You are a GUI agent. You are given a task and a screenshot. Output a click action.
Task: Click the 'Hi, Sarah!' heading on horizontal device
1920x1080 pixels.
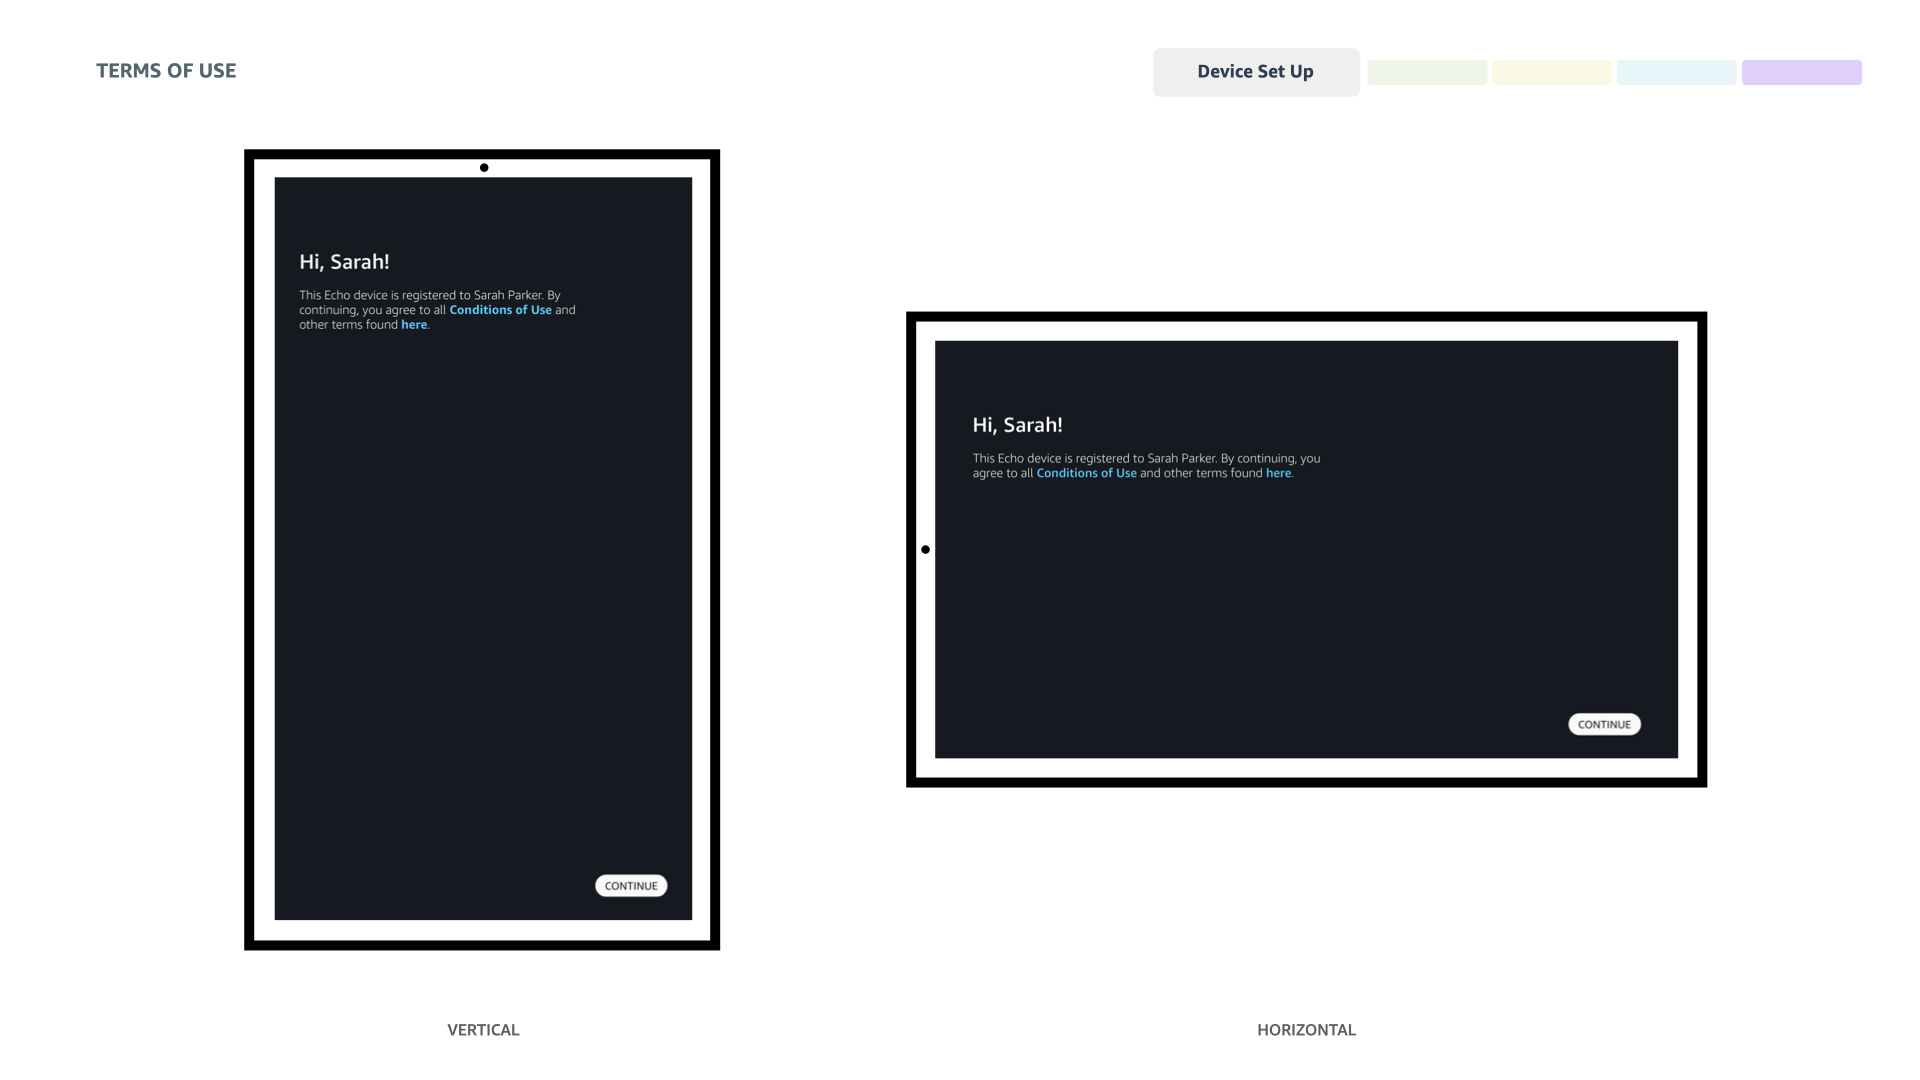tap(1017, 425)
